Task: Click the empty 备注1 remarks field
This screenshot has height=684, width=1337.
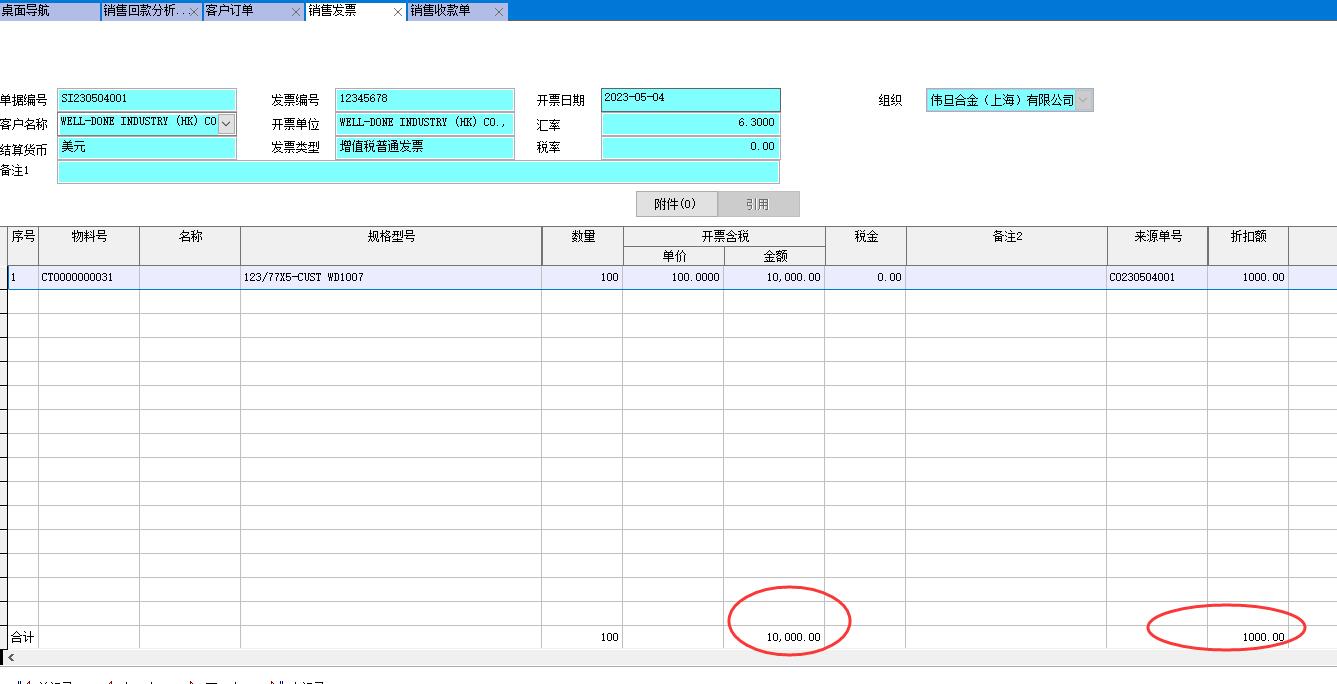Action: 417,171
